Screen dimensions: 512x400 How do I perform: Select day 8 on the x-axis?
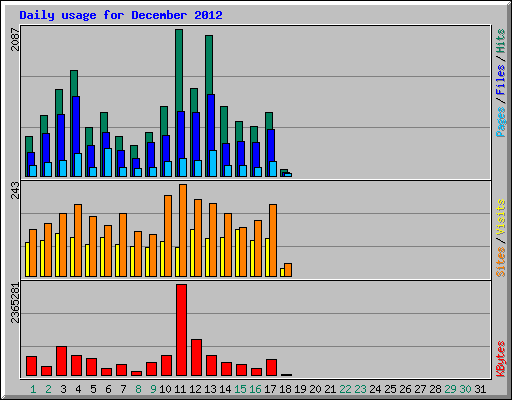click(138, 389)
